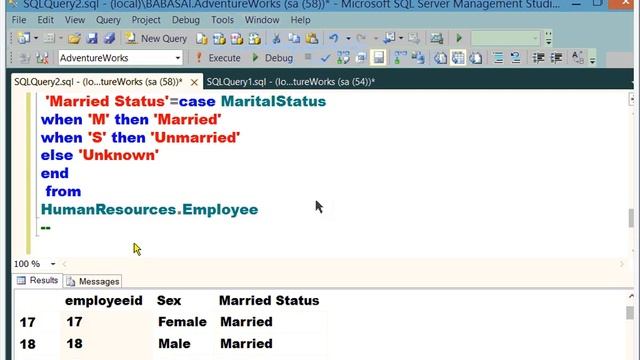Screen dimensions: 640x360
Task: Switch to the Messages tab
Action: 93,281
